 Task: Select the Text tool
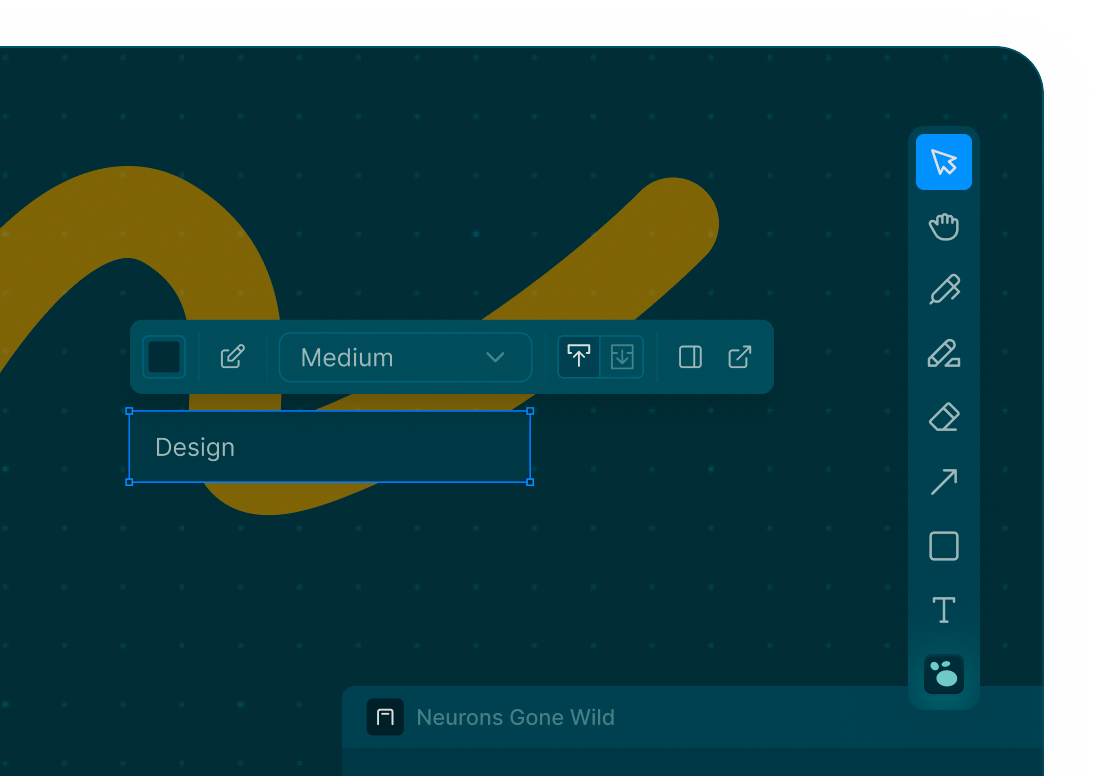tap(943, 610)
